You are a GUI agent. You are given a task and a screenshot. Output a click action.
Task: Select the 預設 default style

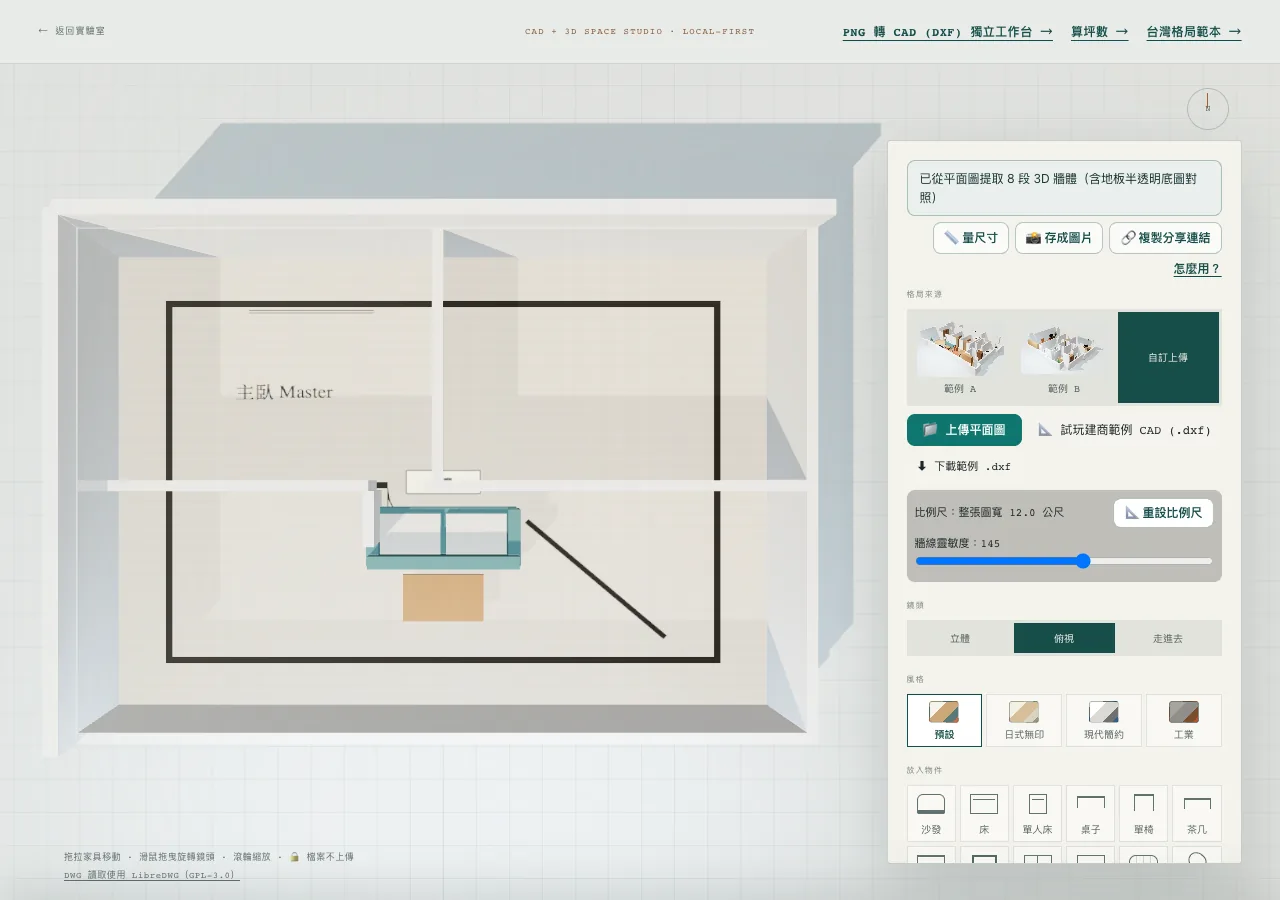(x=944, y=720)
